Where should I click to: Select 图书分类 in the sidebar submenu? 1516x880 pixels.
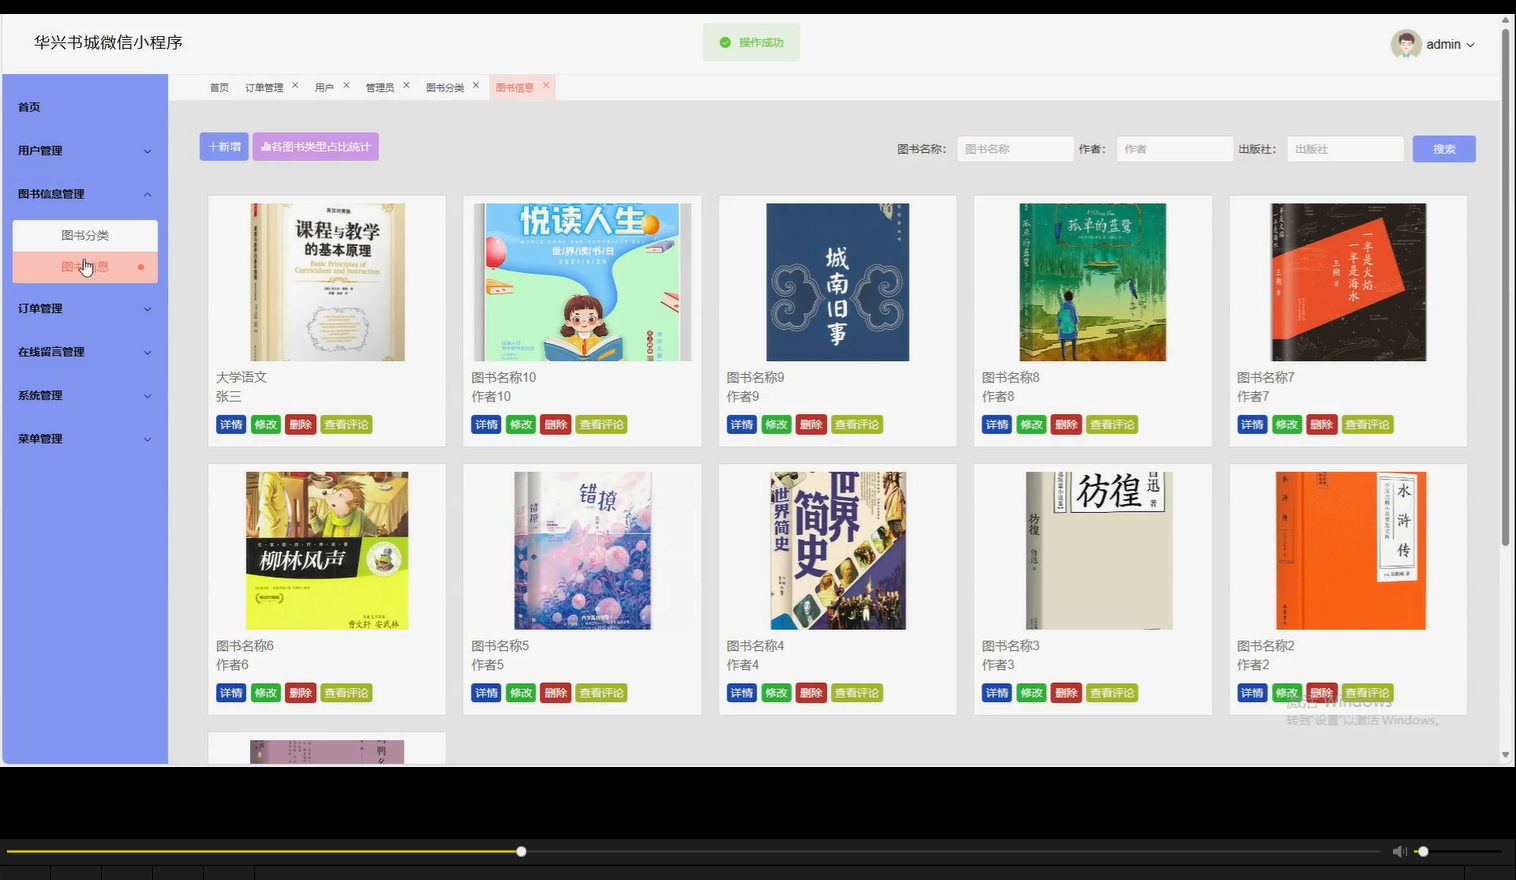85,236
